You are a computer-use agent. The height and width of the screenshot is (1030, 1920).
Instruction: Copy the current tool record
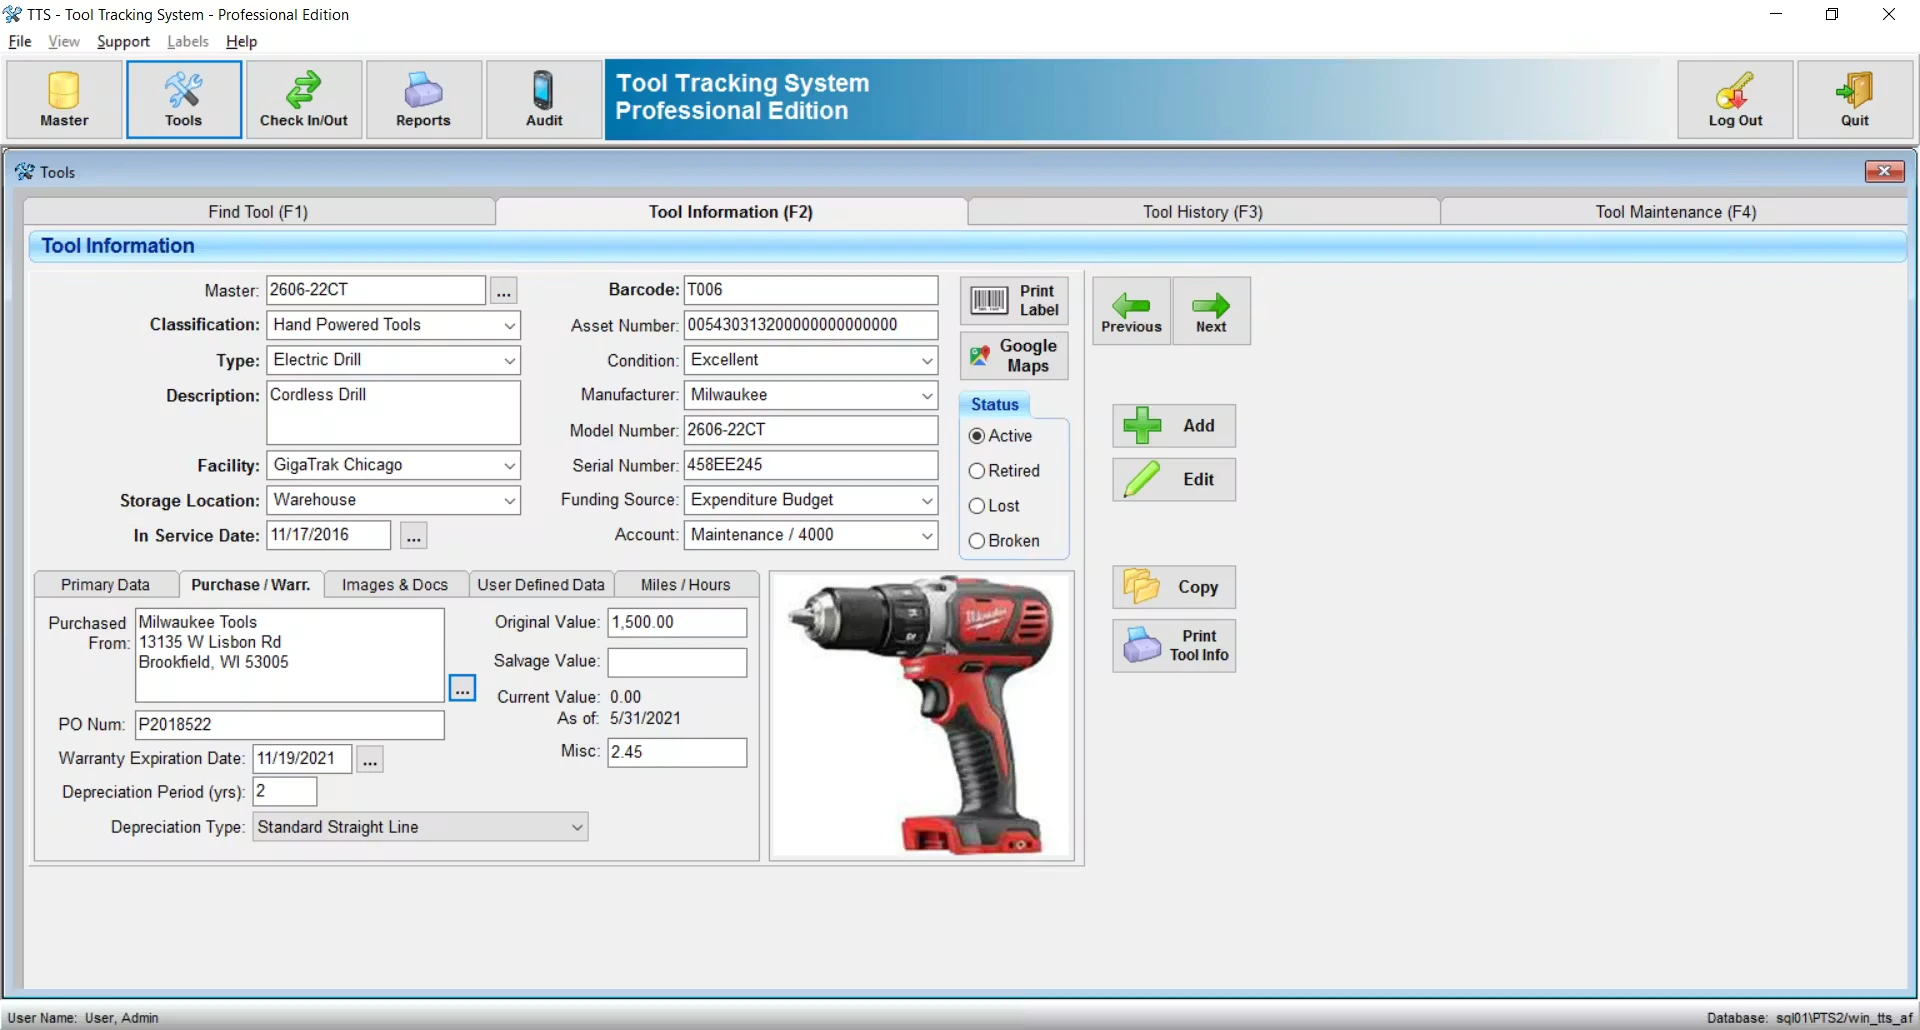tap(1174, 587)
